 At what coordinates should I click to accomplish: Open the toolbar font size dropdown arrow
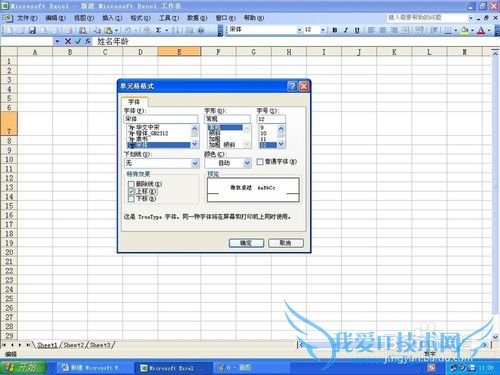coord(323,30)
